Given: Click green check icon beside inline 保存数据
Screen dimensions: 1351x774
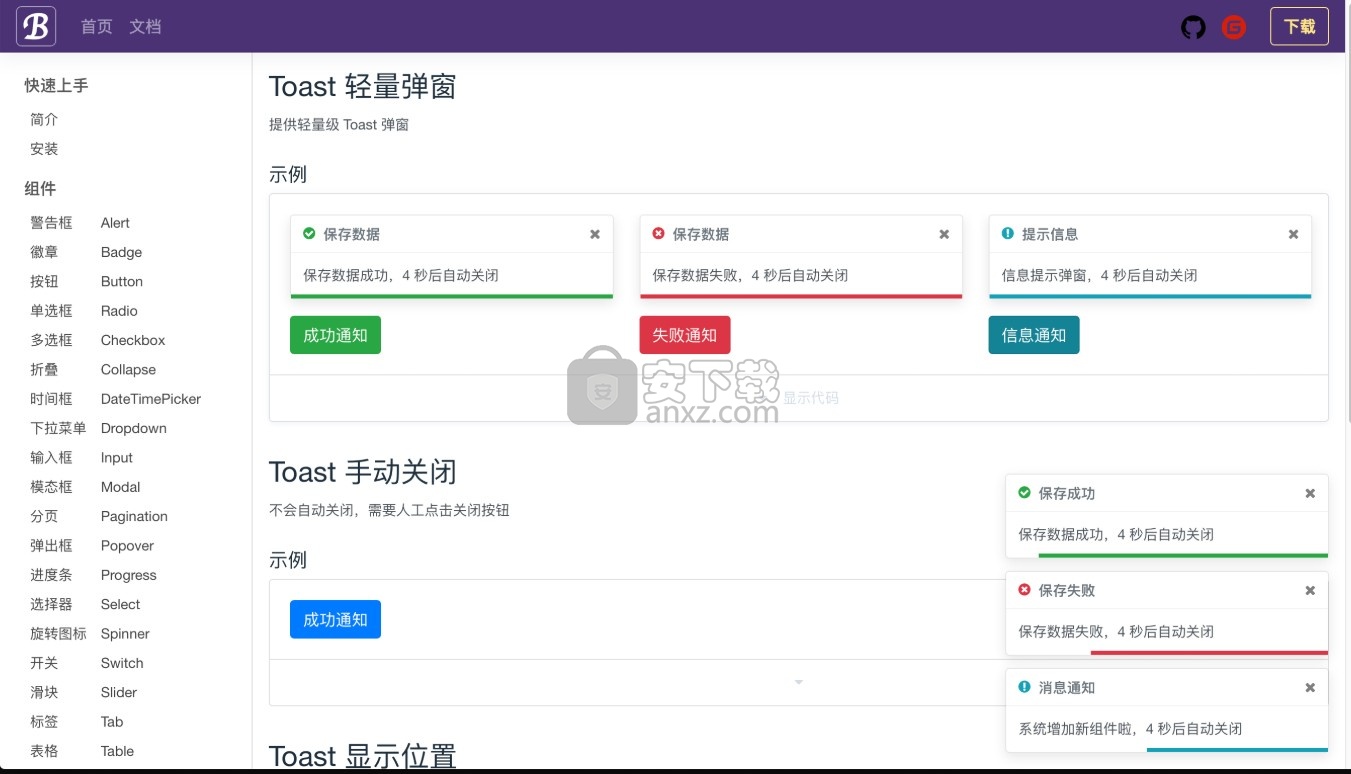Looking at the screenshot, I should coord(309,233).
